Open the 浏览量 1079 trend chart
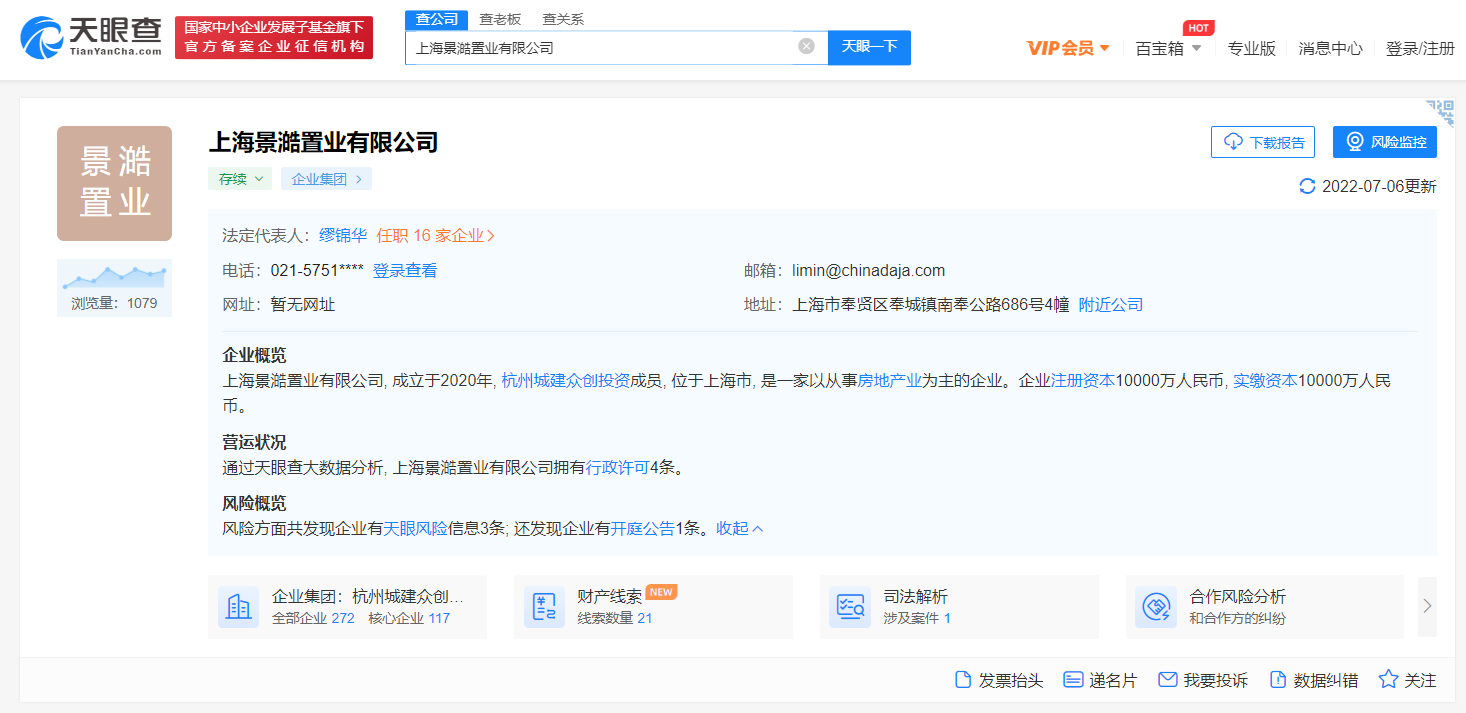The image size is (1466, 713). tap(114, 288)
